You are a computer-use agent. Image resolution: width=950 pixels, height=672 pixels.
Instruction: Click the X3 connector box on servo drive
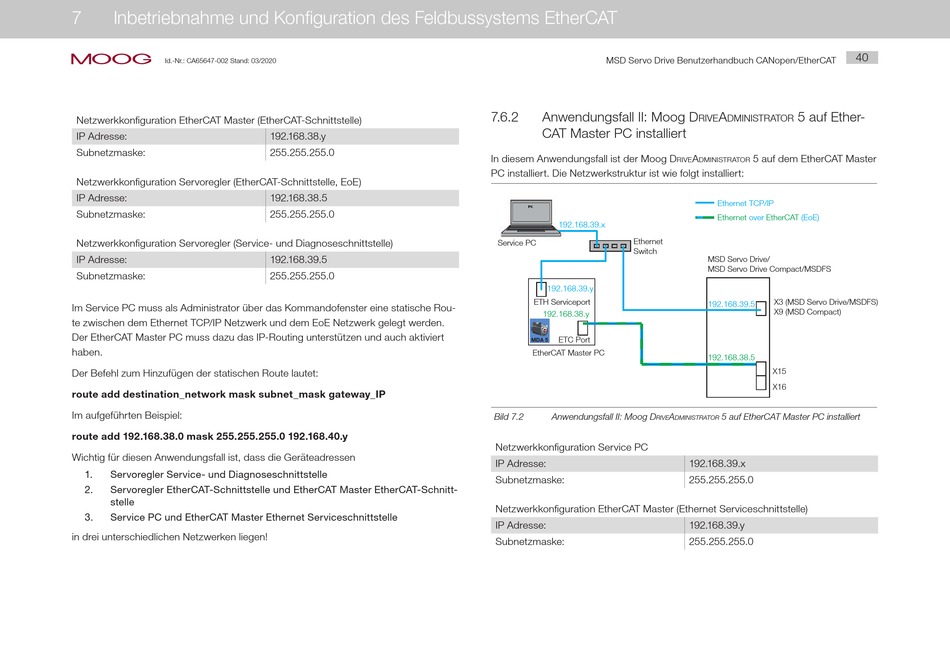point(761,308)
